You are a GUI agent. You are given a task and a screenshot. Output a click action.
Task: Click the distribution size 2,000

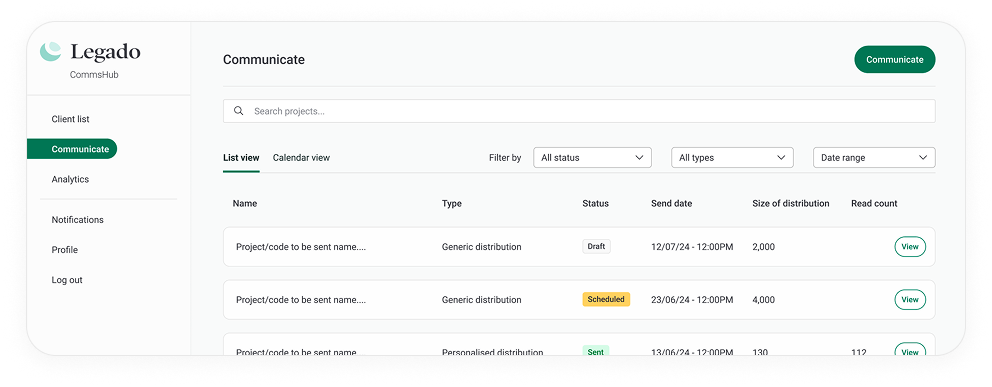764,247
